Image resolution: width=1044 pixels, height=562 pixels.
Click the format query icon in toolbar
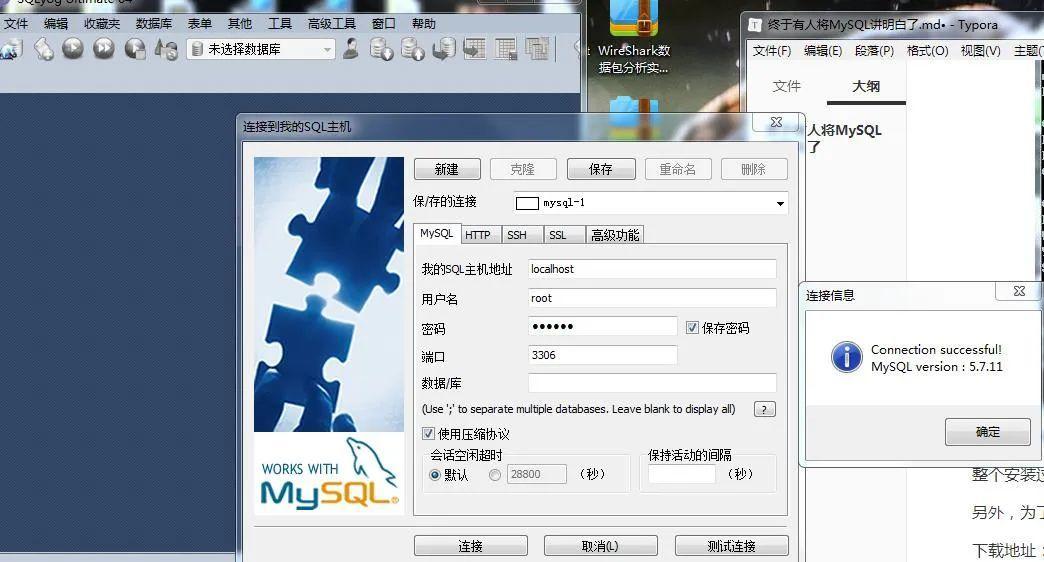166,49
